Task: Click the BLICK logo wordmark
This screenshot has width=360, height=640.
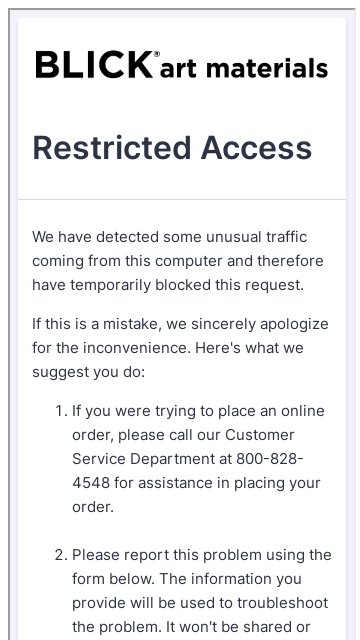Action: coord(94,64)
